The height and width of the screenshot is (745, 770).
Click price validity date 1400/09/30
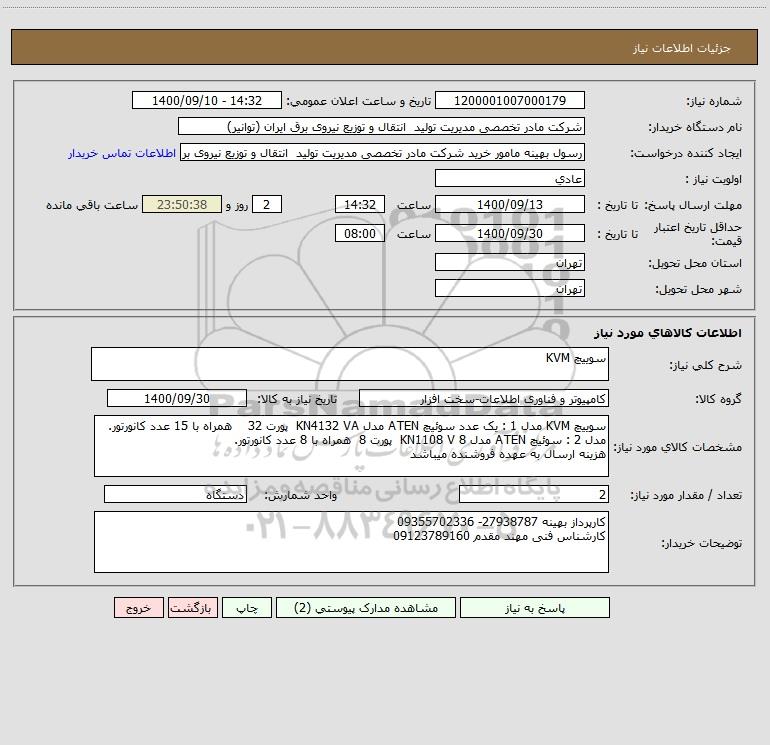point(510,233)
